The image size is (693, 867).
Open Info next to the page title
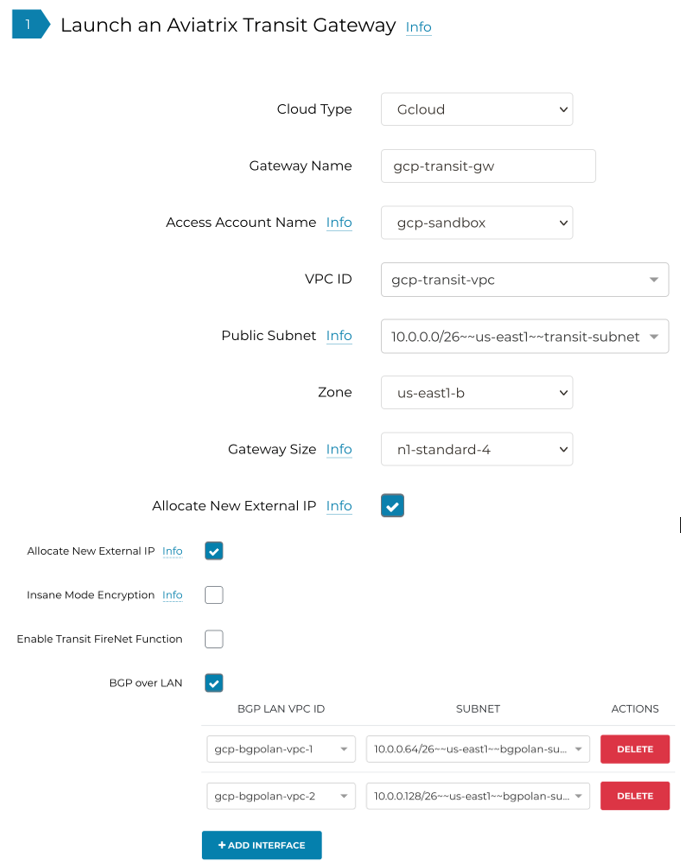click(418, 27)
